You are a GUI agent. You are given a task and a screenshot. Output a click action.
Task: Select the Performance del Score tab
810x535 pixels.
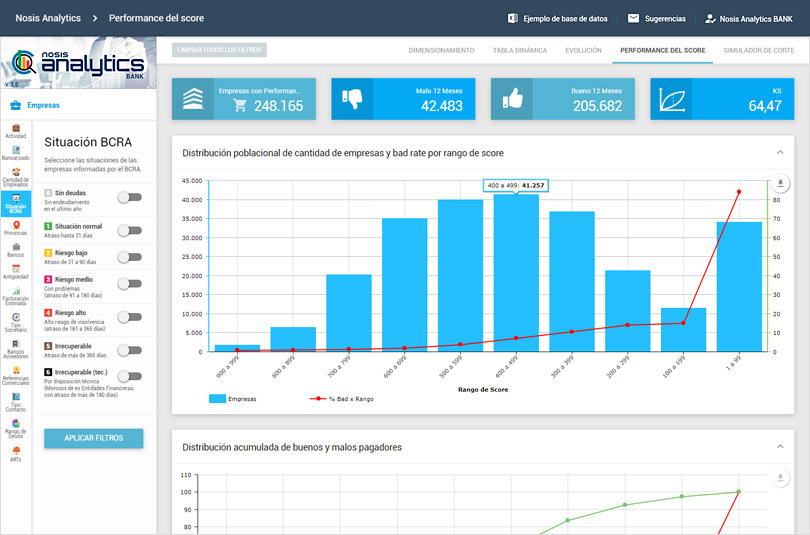click(x=662, y=50)
